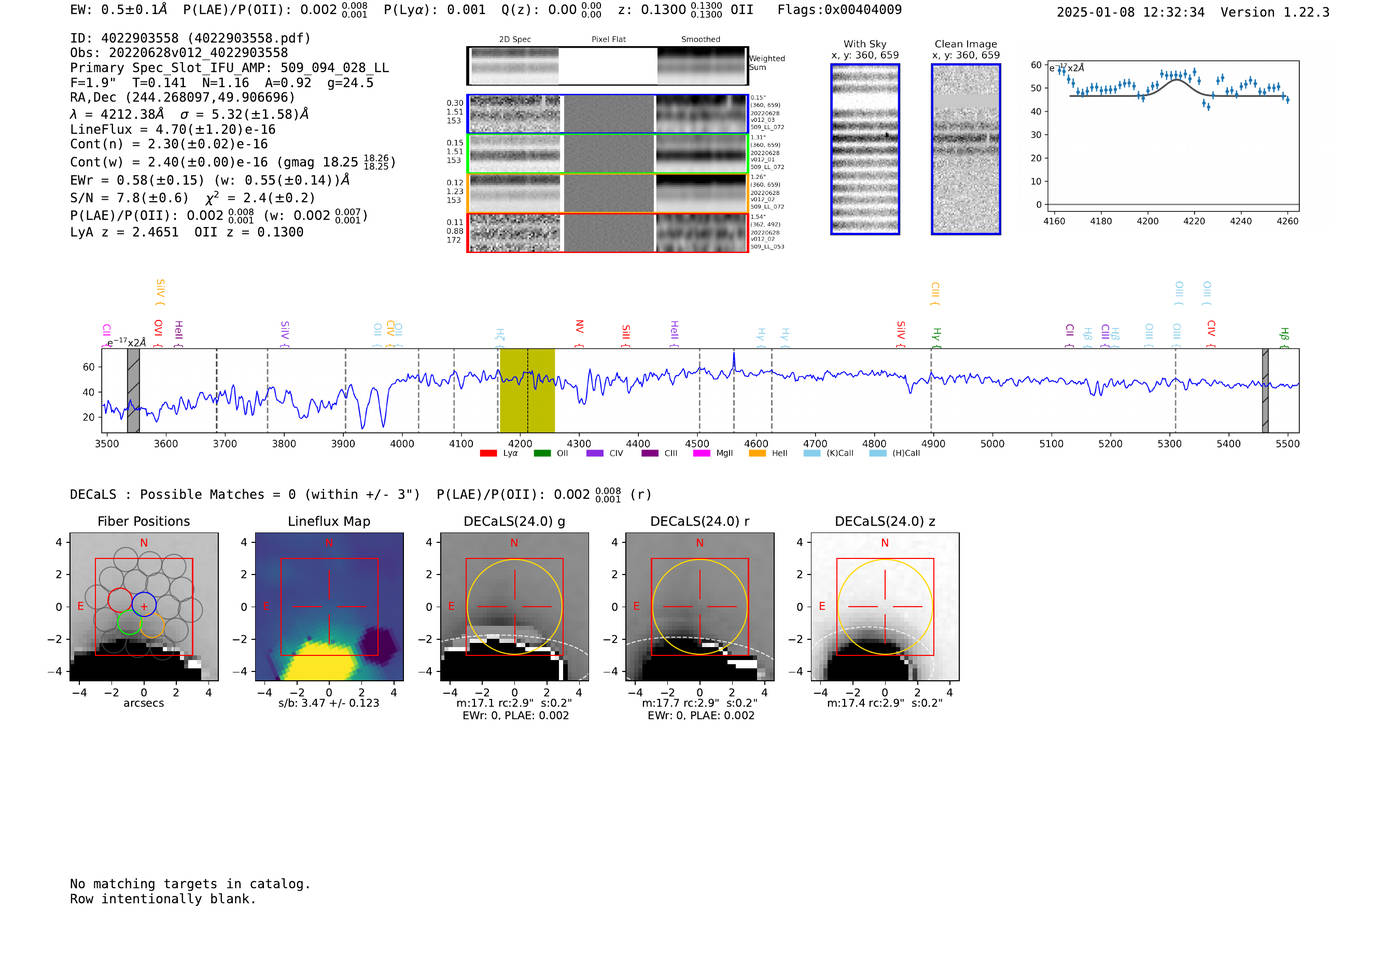This screenshot has width=1400, height=953.
Task: Click the Gaussian fit peak in line plot
Action: [x=1176, y=80]
